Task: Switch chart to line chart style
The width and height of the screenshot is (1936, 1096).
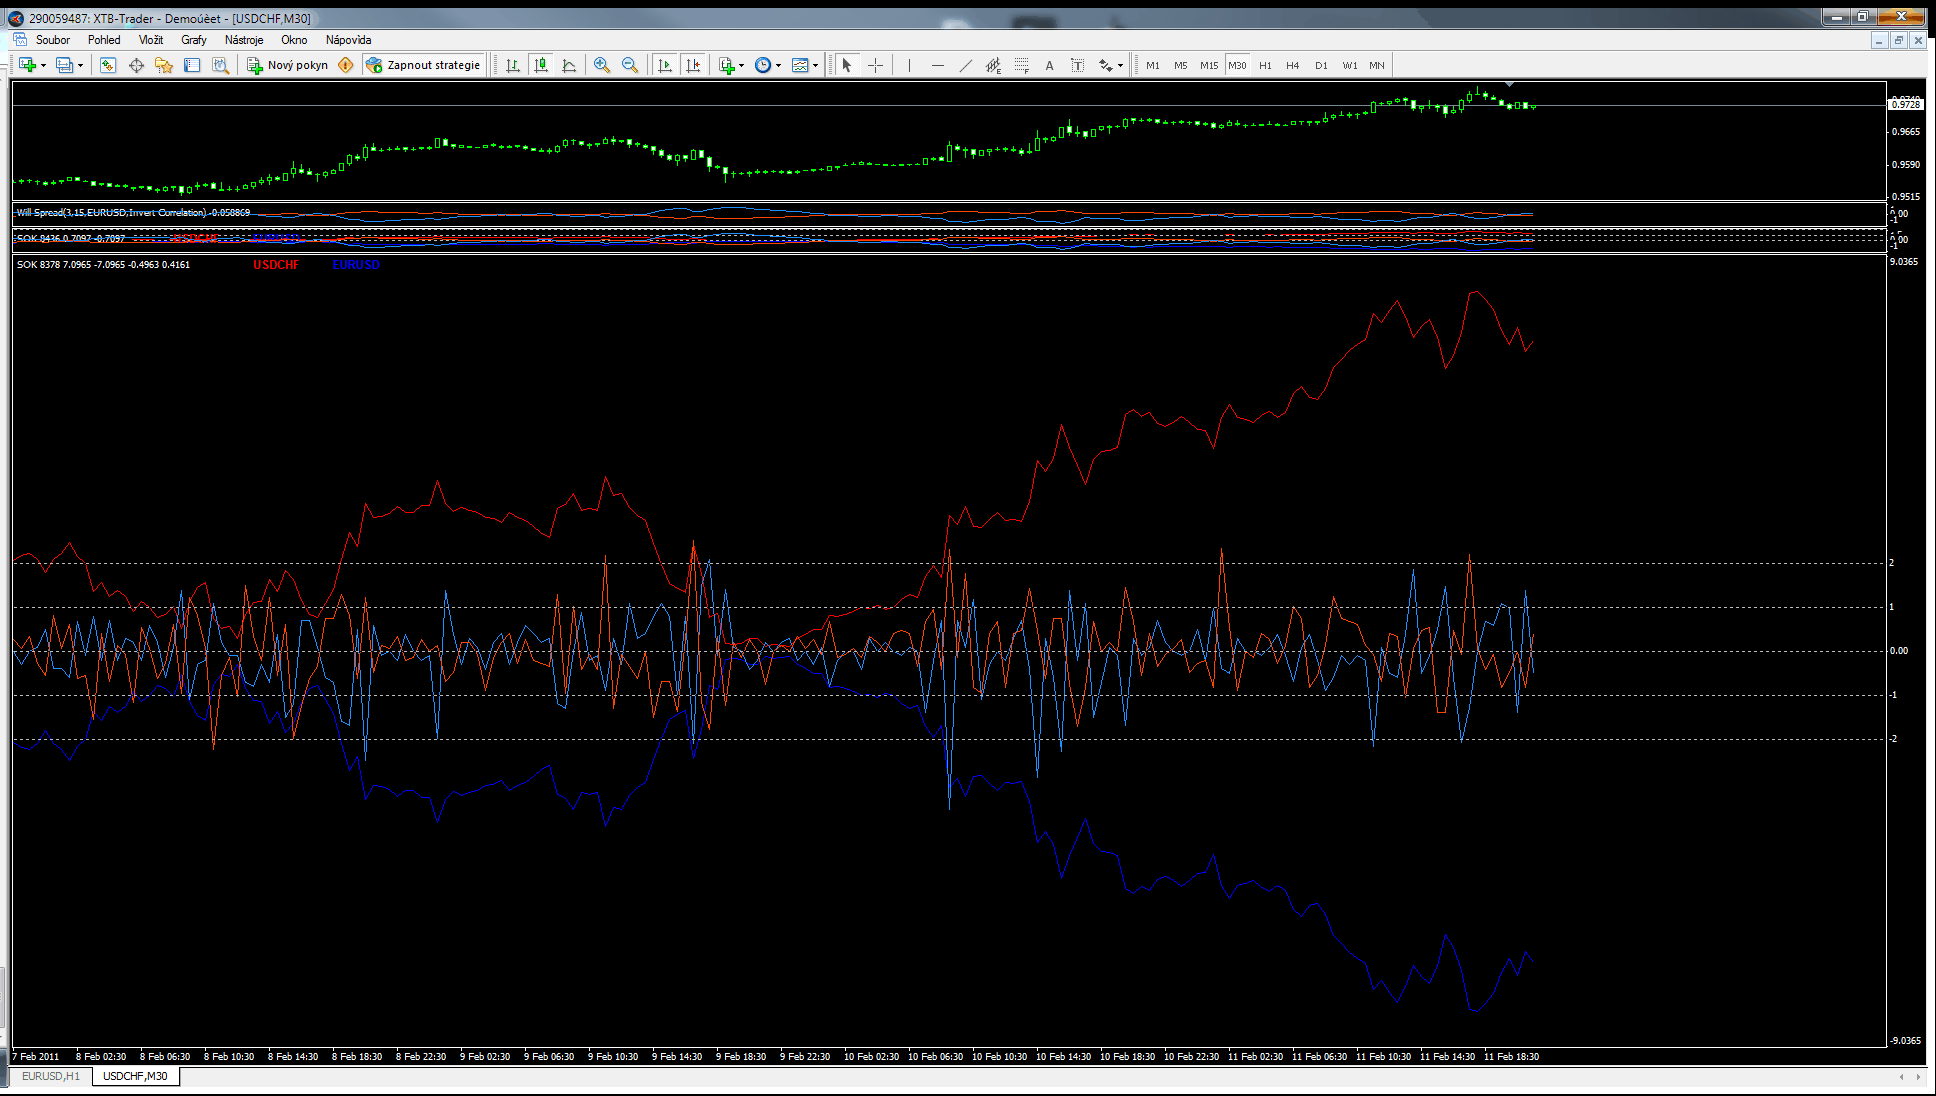Action: (x=569, y=65)
